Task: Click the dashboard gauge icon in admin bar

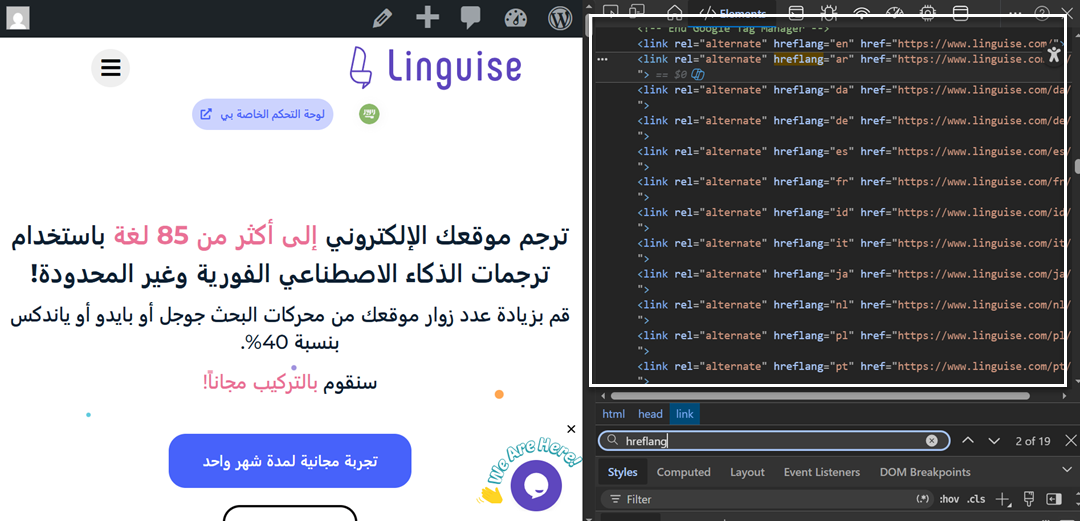Action: [x=515, y=17]
